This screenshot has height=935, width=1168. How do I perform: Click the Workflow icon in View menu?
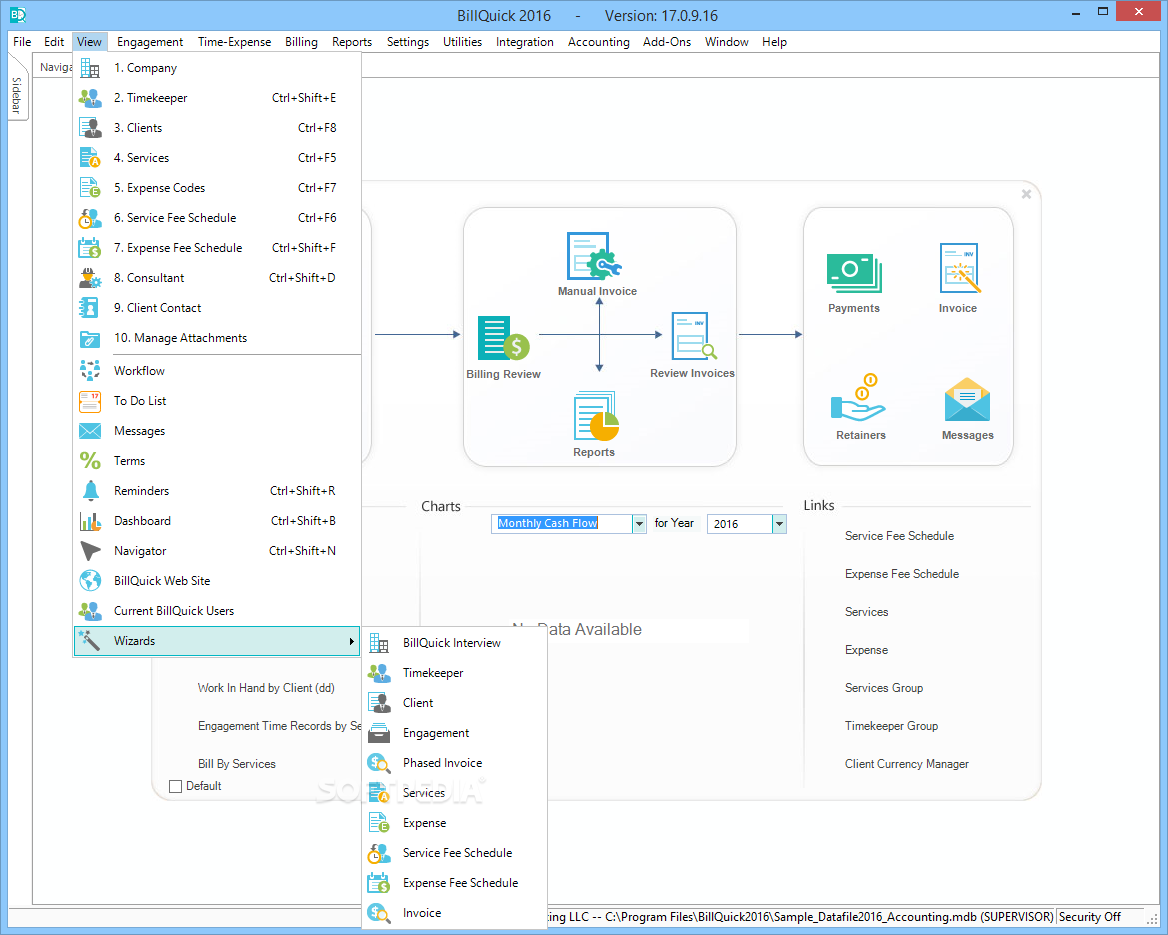(x=90, y=370)
